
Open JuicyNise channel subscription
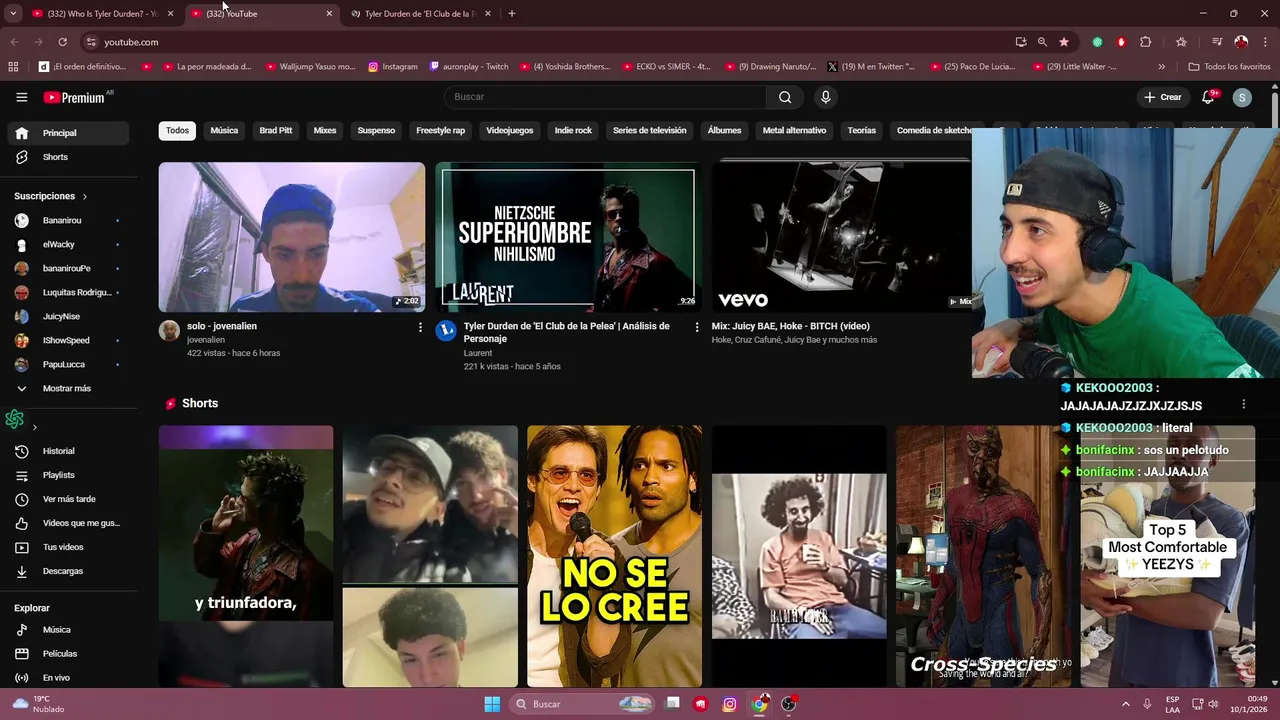click(x=68, y=316)
